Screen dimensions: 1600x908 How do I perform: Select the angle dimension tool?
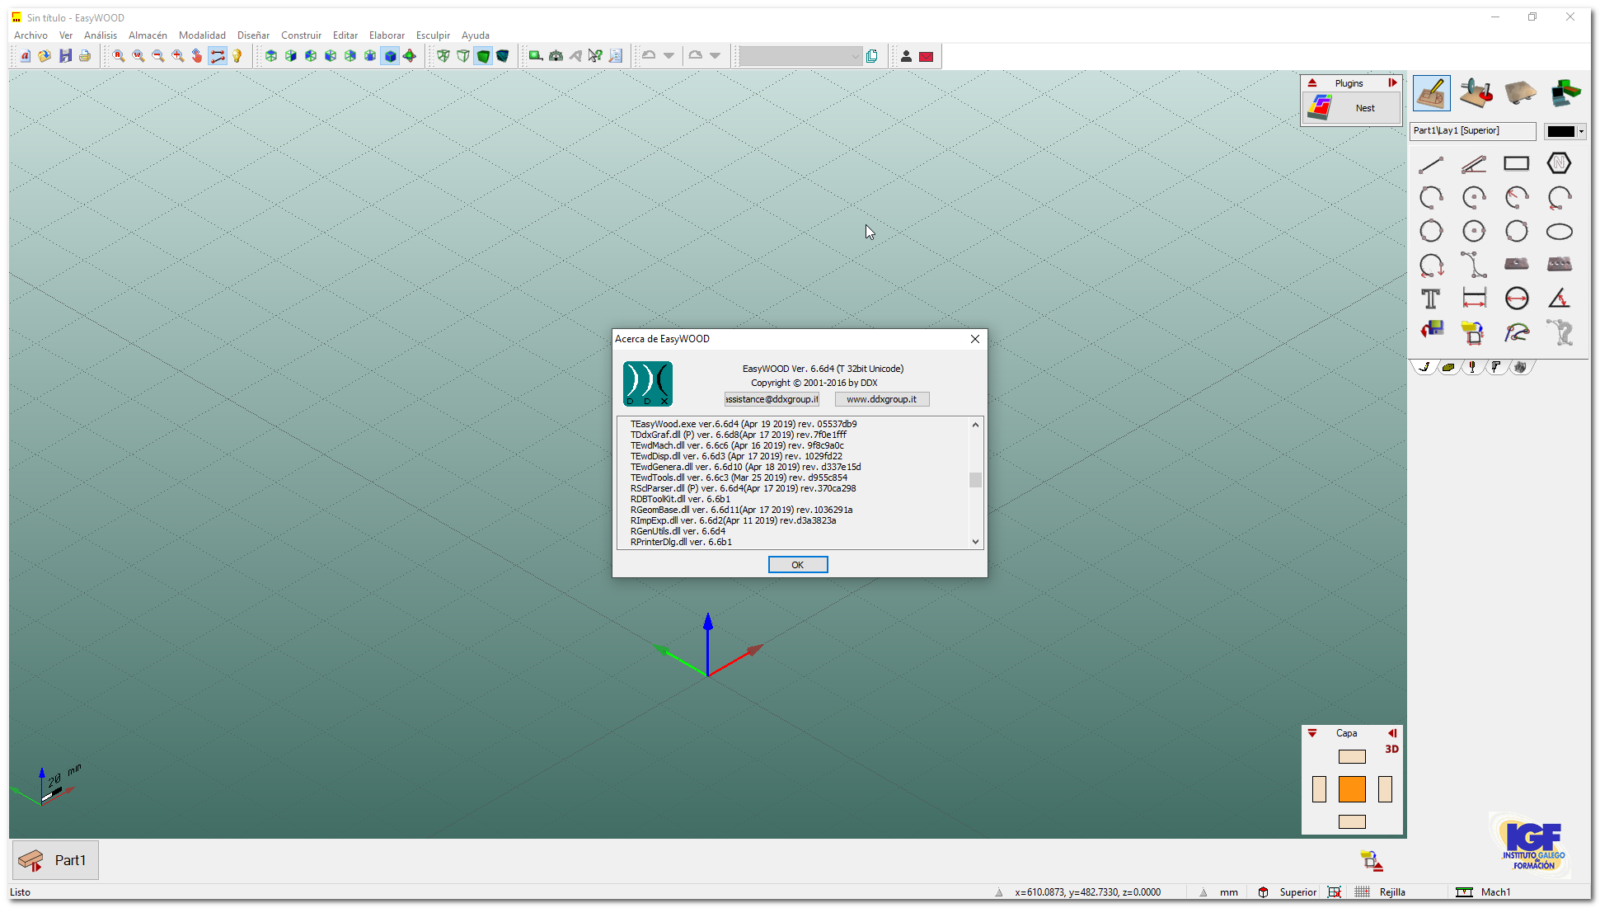pyautogui.click(x=1559, y=299)
